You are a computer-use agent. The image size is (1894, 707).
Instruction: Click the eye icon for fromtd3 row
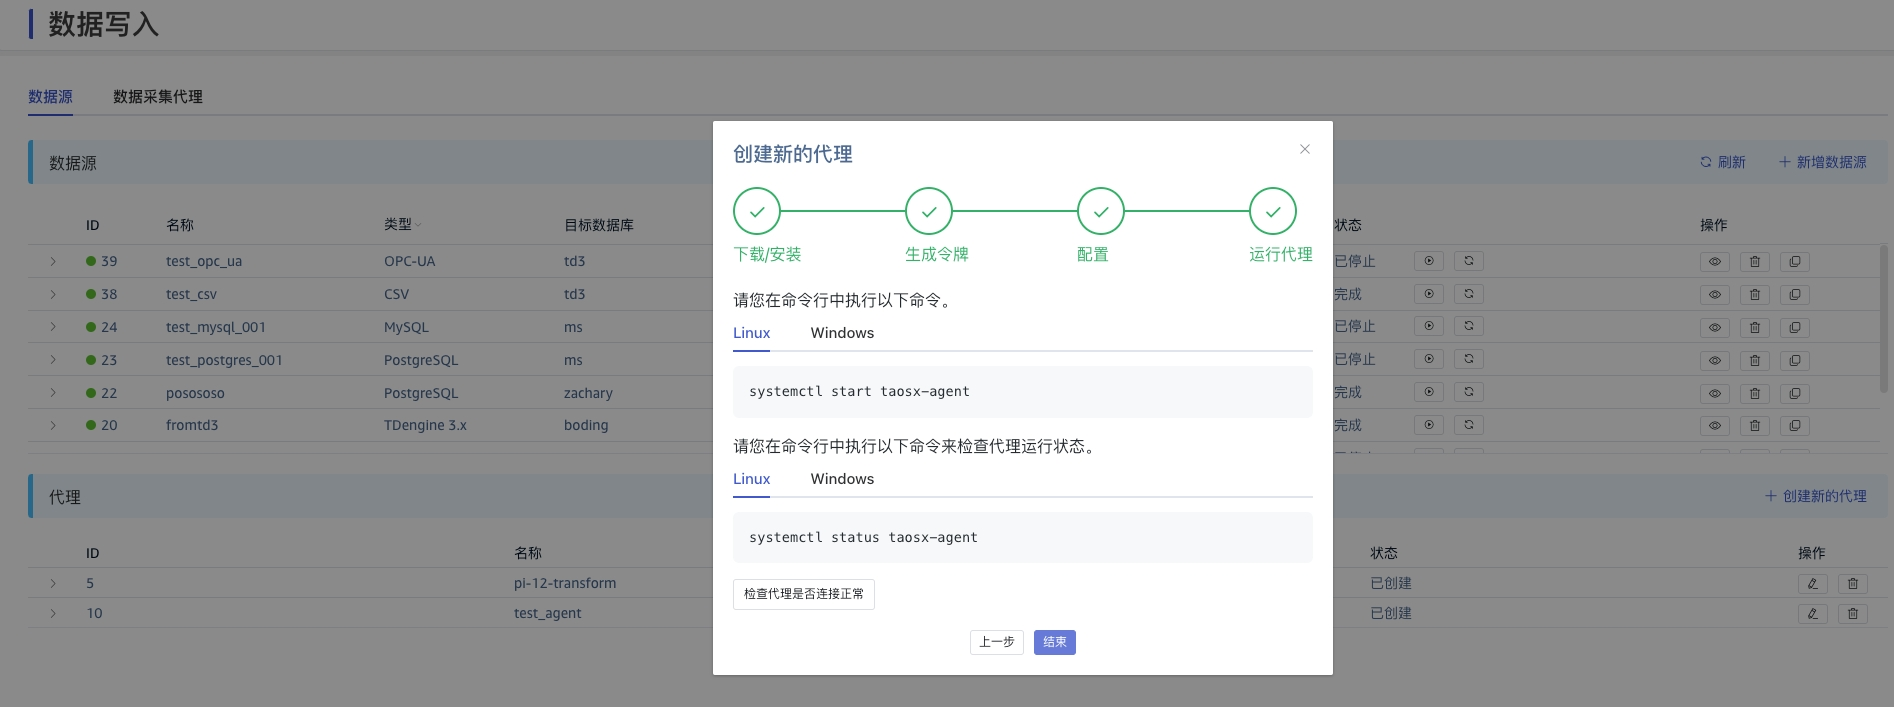pyautogui.click(x=1714, y=426)
